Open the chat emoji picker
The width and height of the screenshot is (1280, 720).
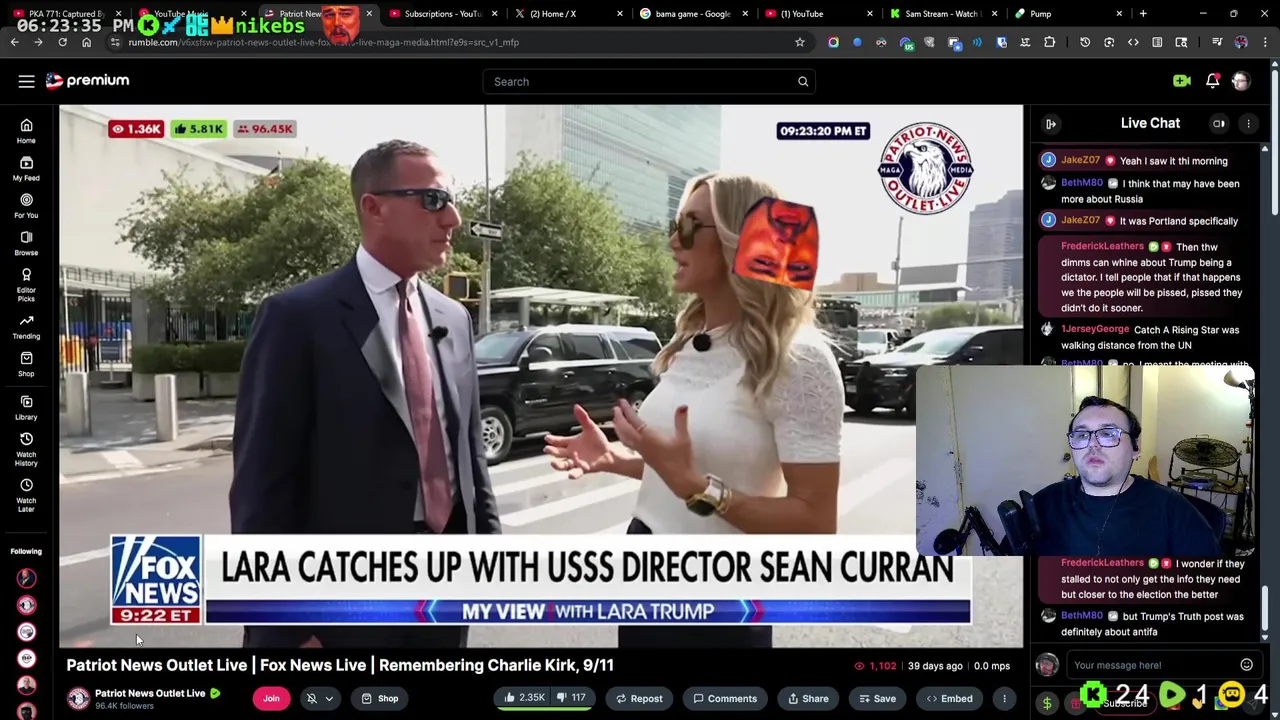(x=1246, y=665)
